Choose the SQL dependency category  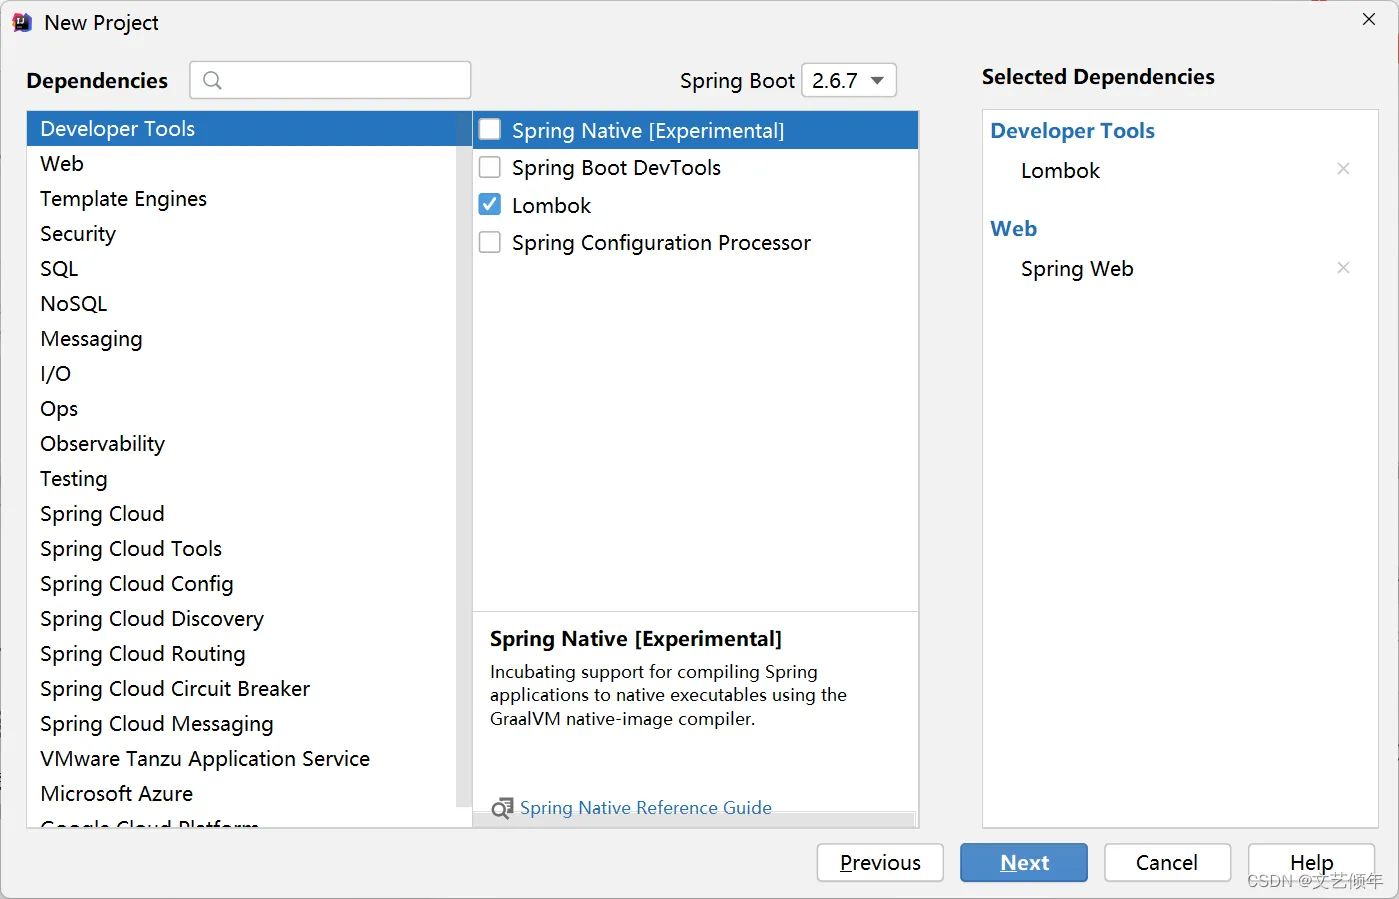pyautogui.click(x=59, y=269)
